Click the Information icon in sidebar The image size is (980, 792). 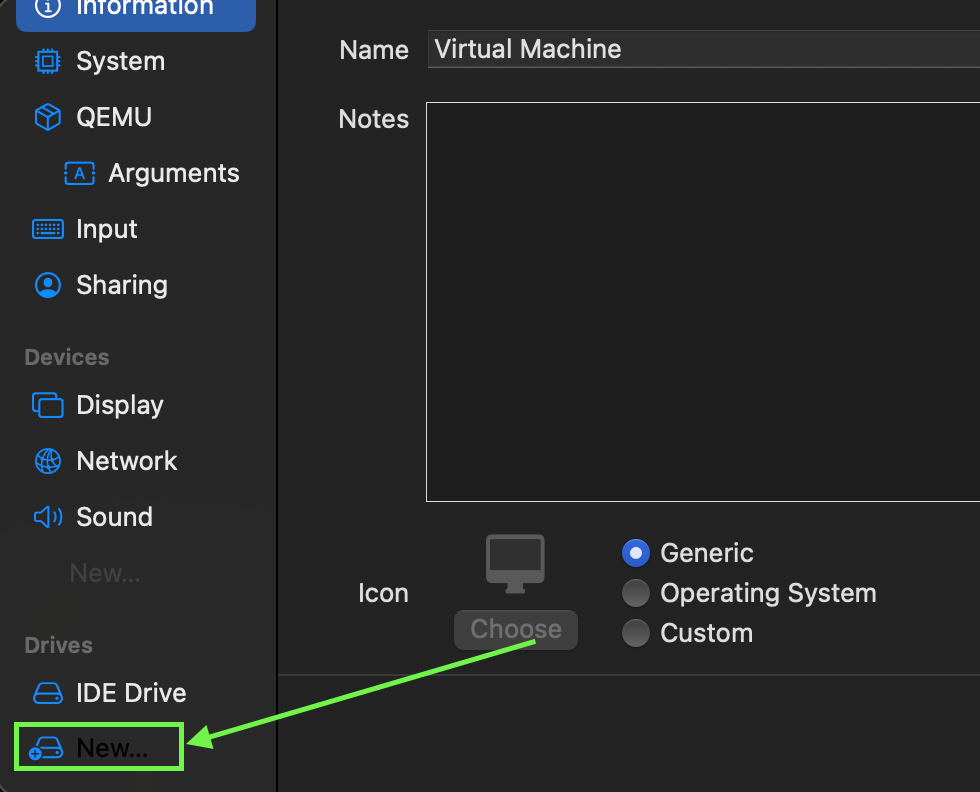pyautogui.click(x=47, y=8)
